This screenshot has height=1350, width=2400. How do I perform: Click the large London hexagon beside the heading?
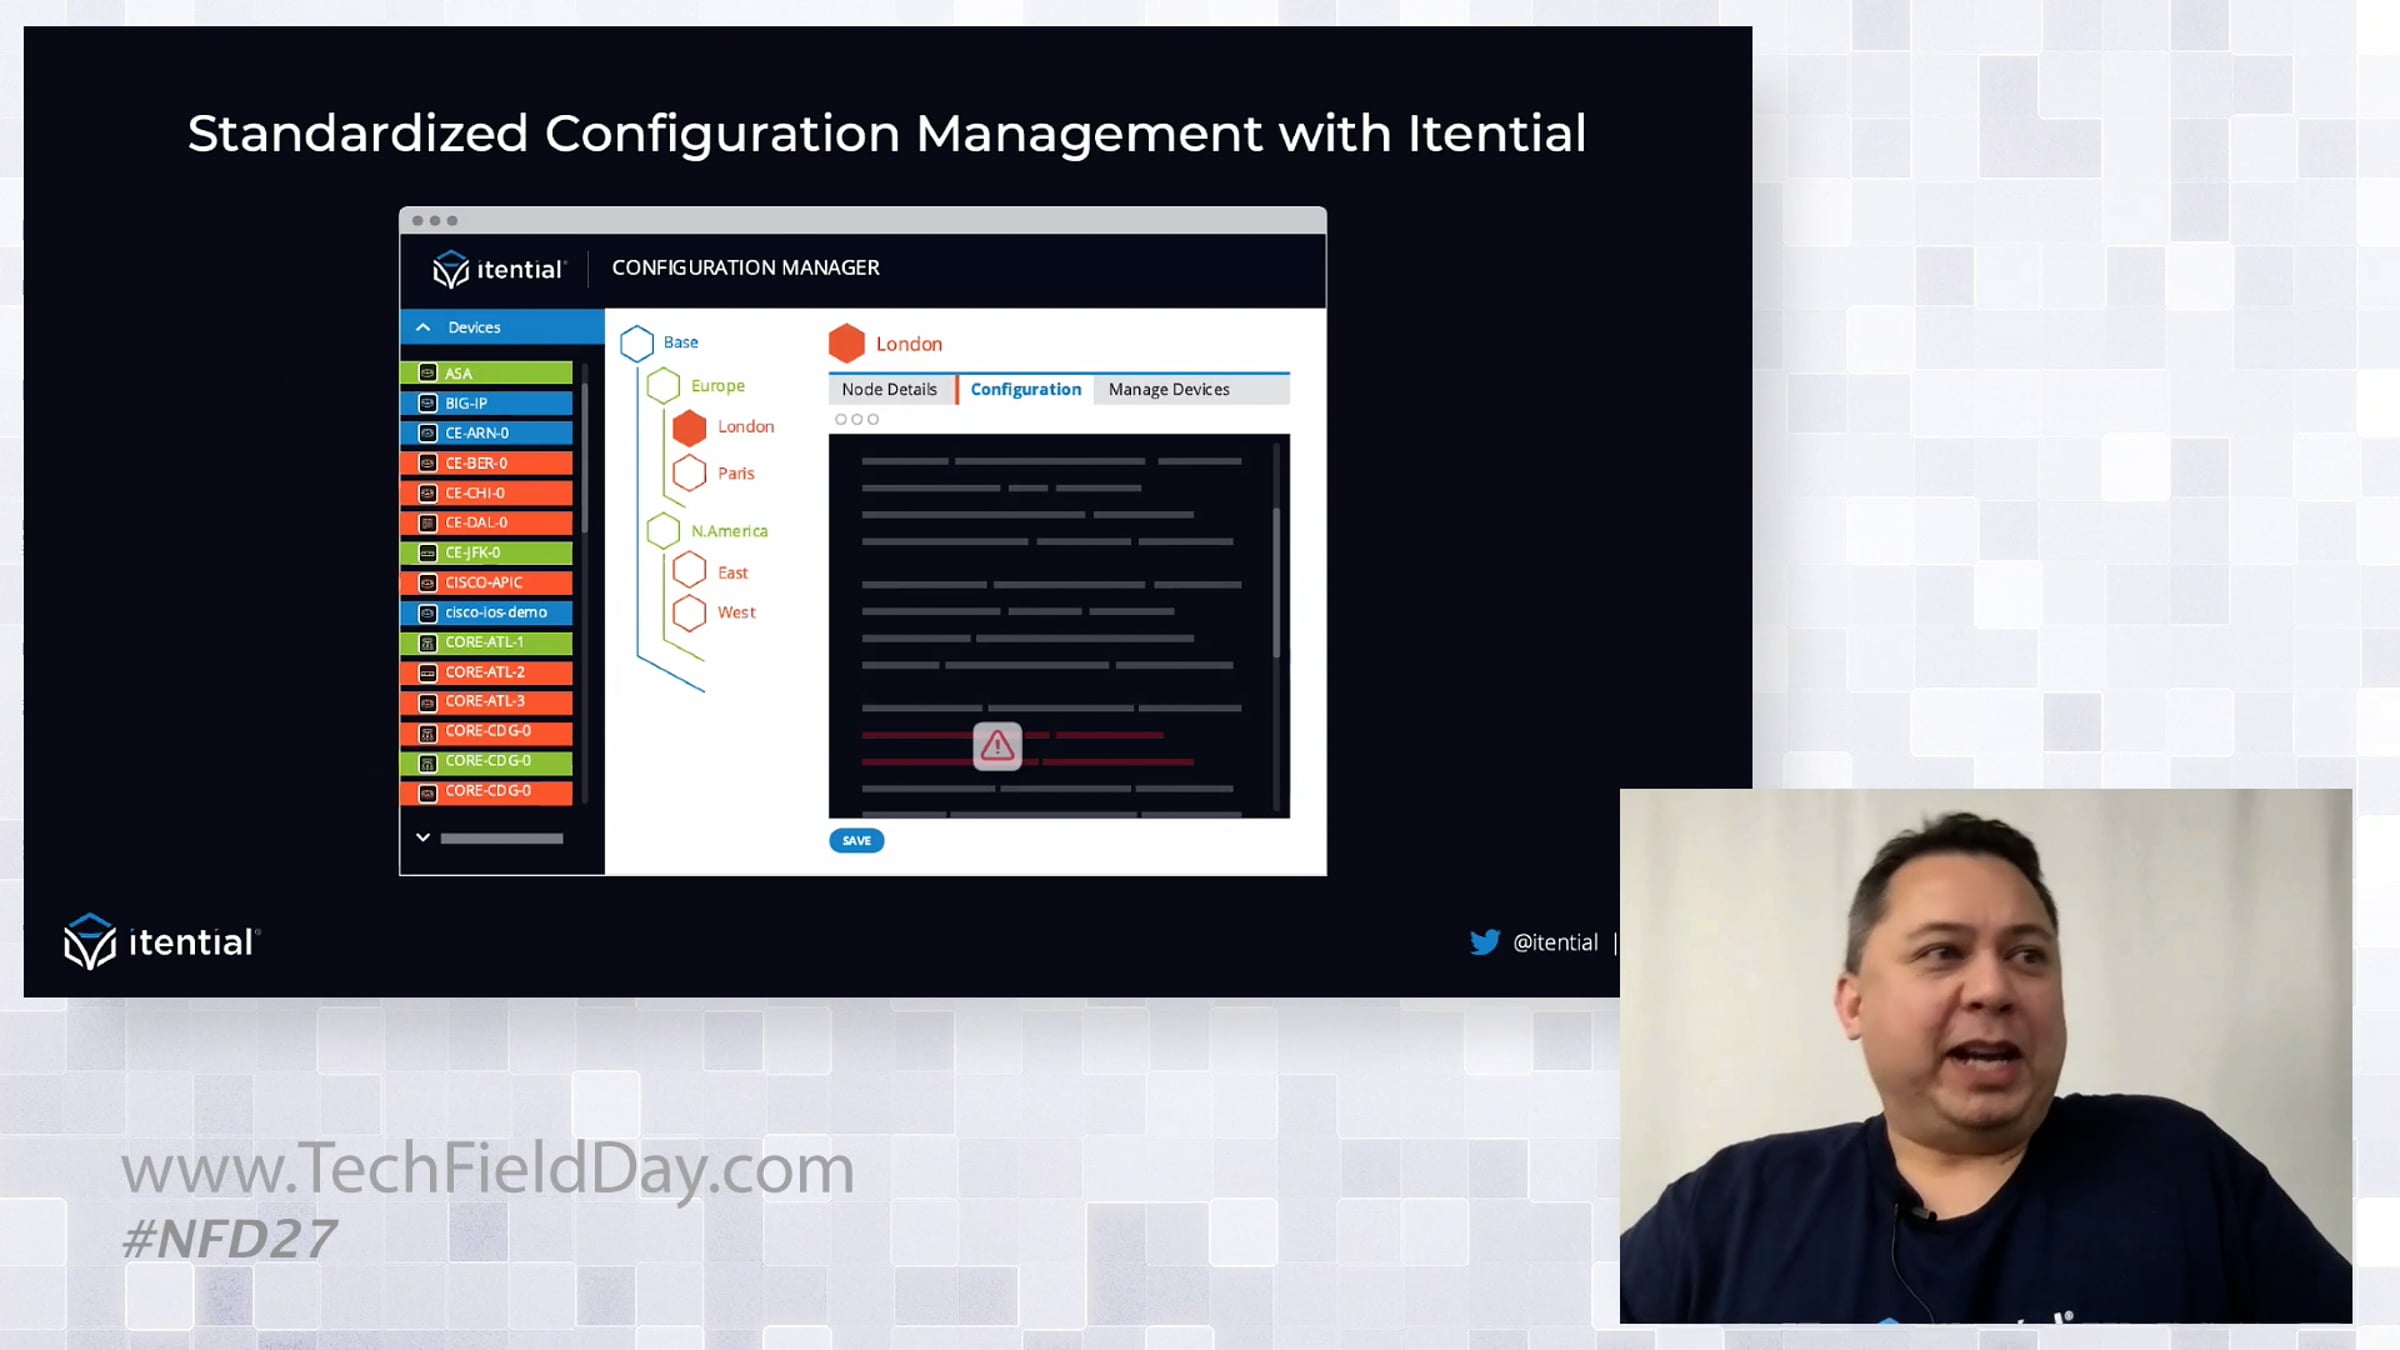pos(847,343)
